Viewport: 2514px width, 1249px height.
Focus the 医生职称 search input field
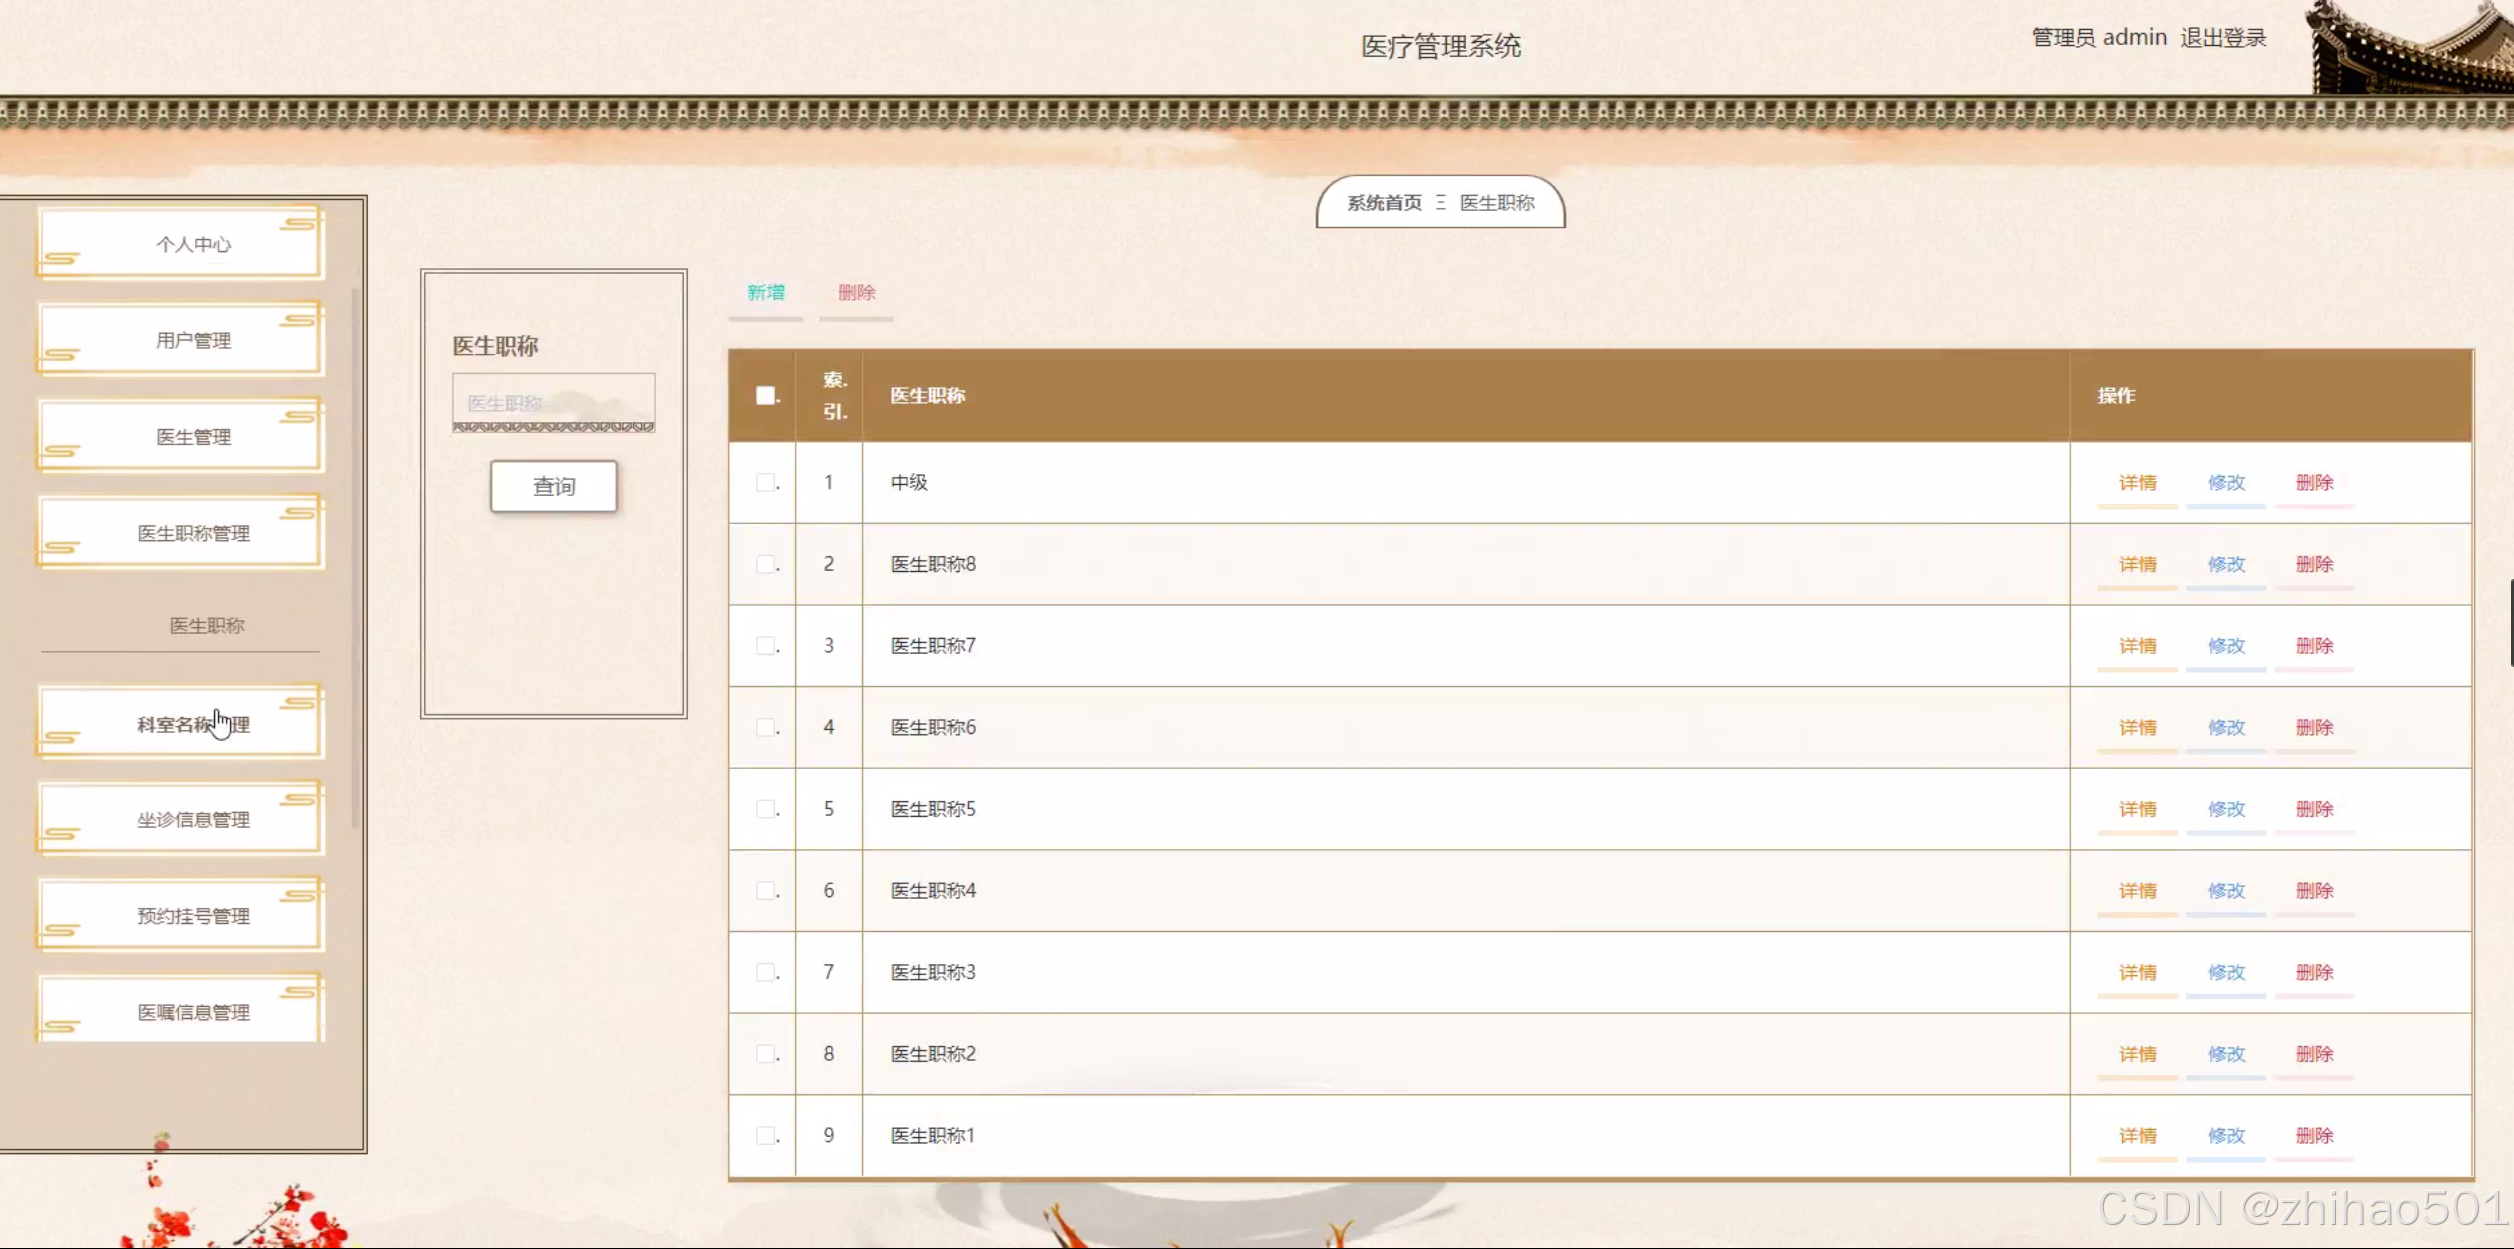(553, 402)
